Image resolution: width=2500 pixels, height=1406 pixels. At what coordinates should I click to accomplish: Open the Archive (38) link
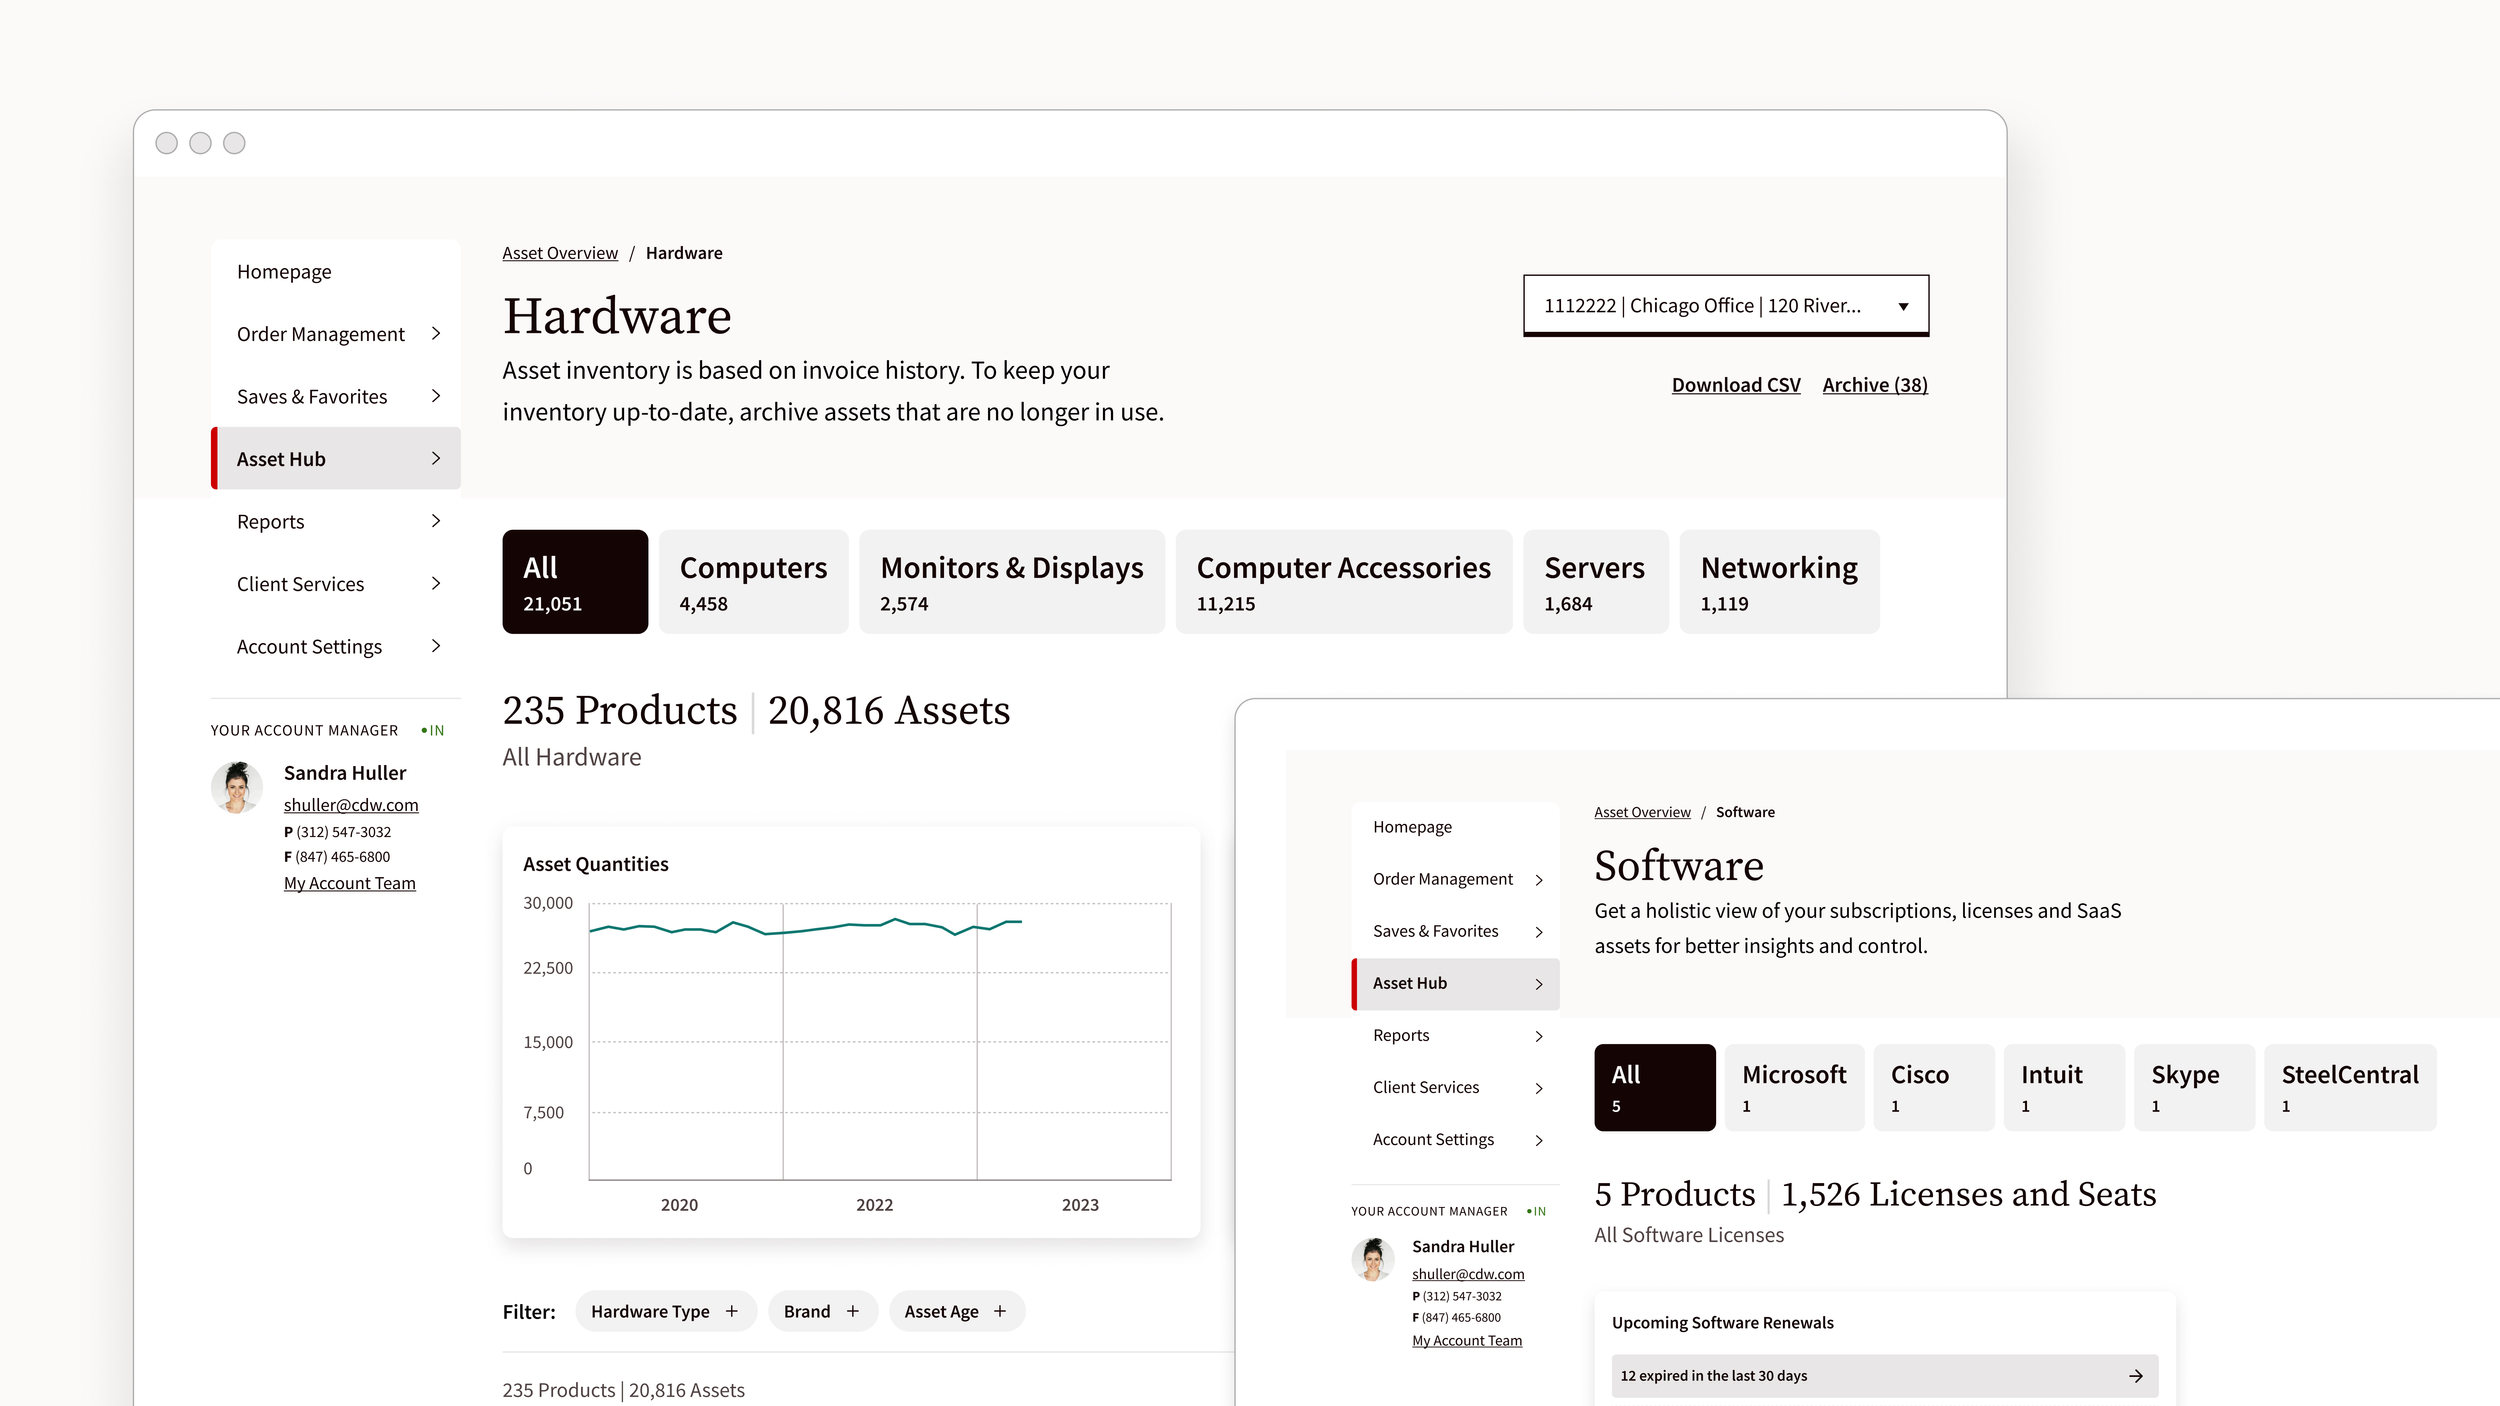coord(1875,385)
